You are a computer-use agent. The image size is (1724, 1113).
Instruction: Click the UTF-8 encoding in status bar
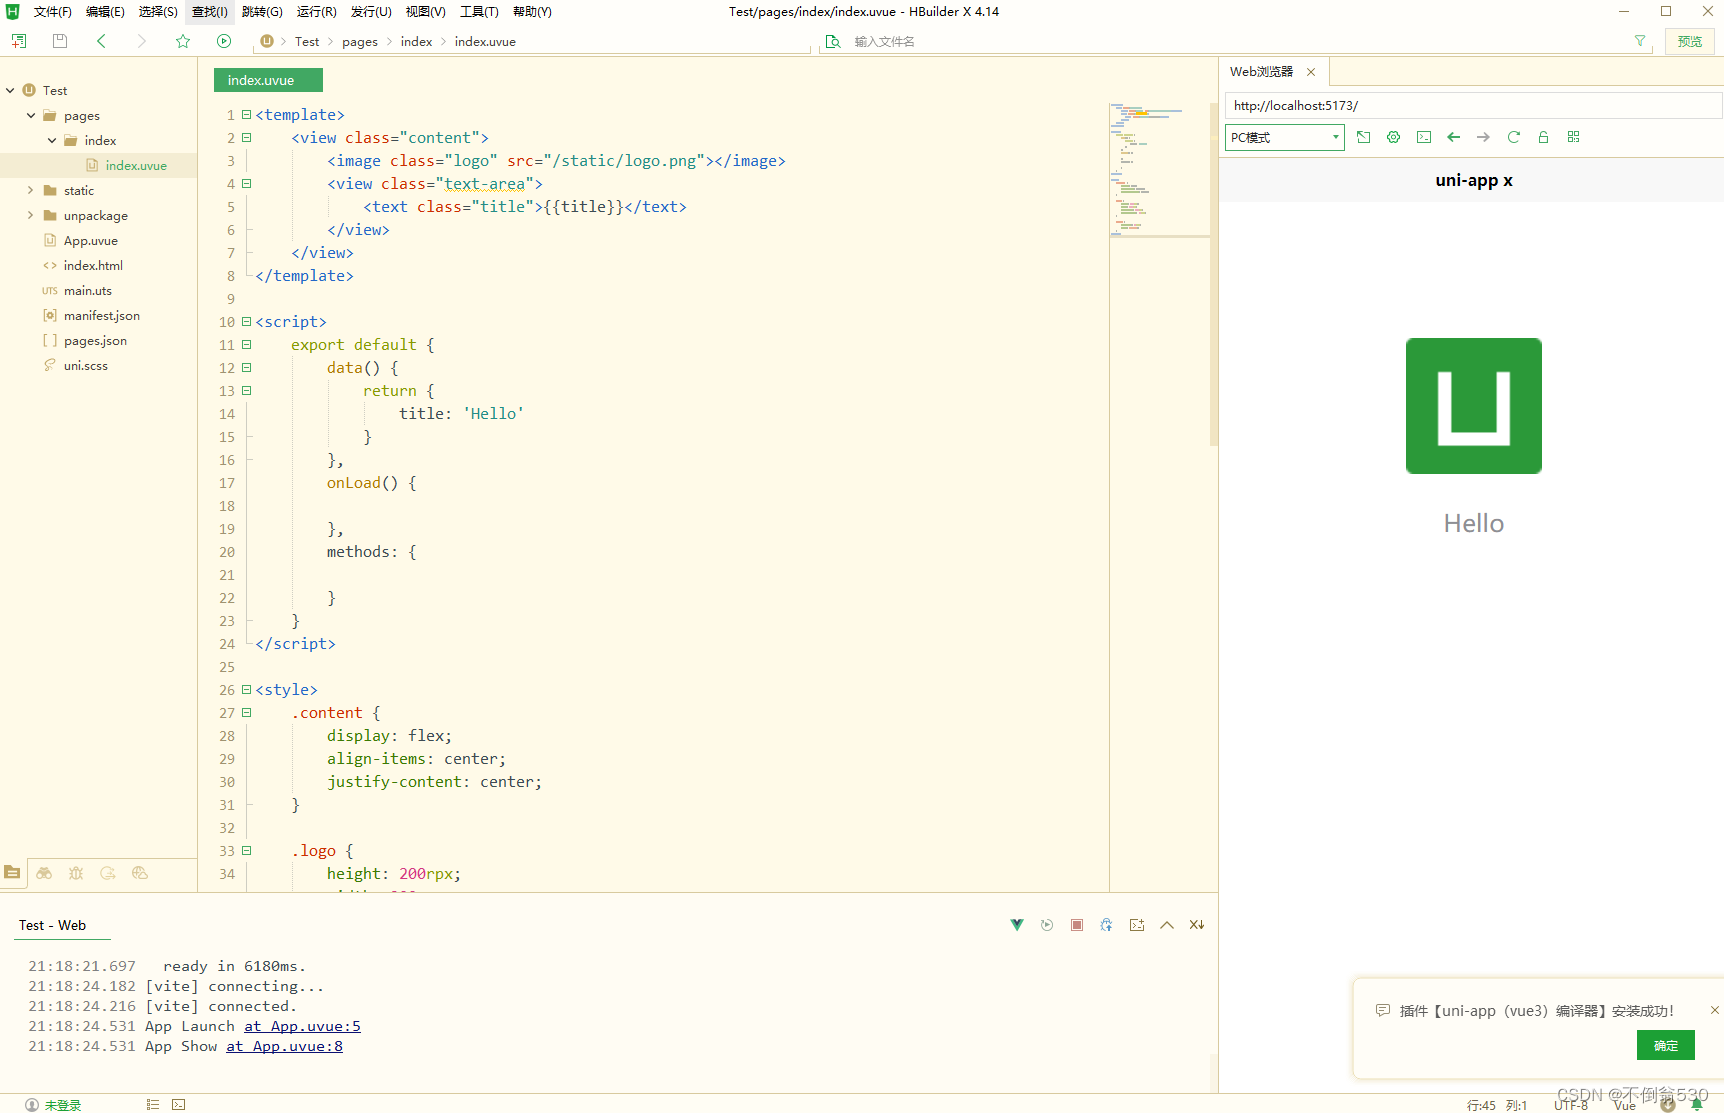tap(1571, 1105)
